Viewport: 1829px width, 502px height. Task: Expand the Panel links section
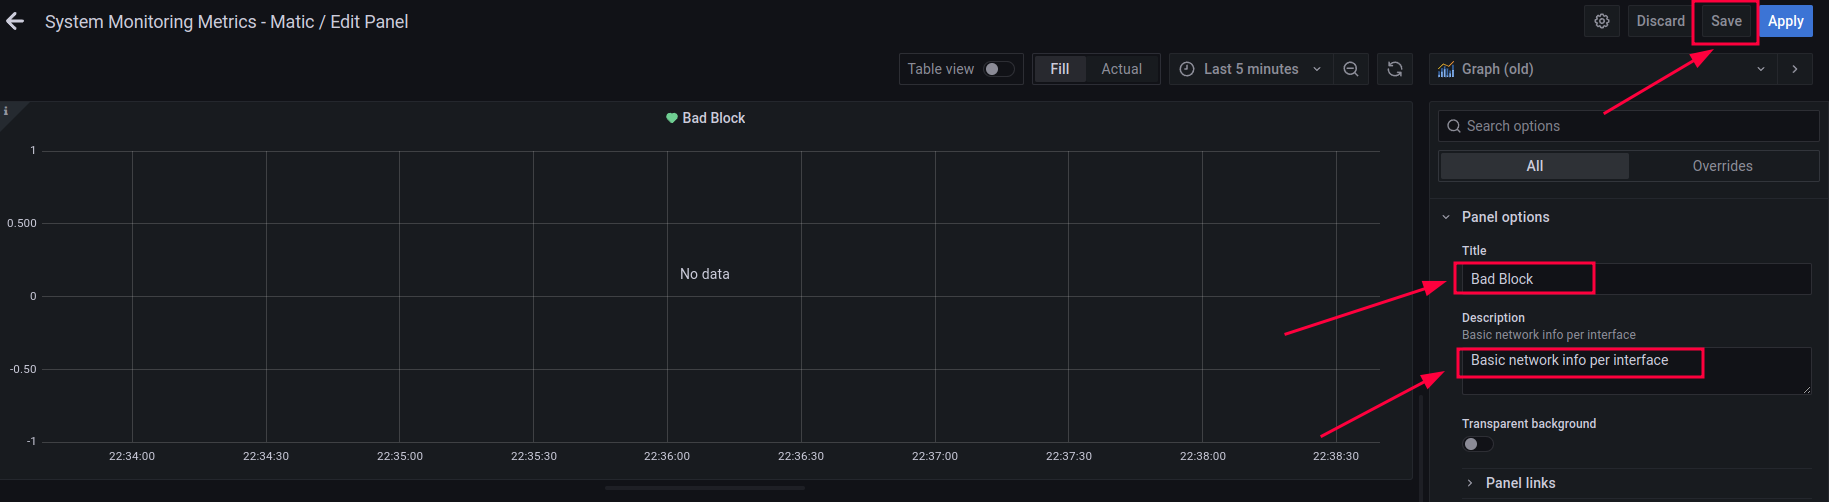1520,483
